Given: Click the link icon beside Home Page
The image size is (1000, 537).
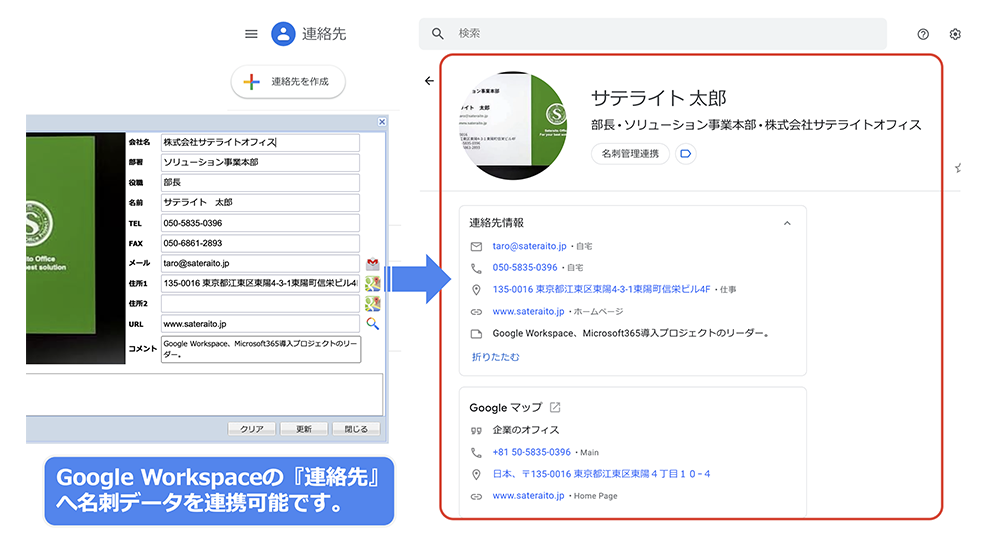Looking at the screenshot, I should click(476, 496).
